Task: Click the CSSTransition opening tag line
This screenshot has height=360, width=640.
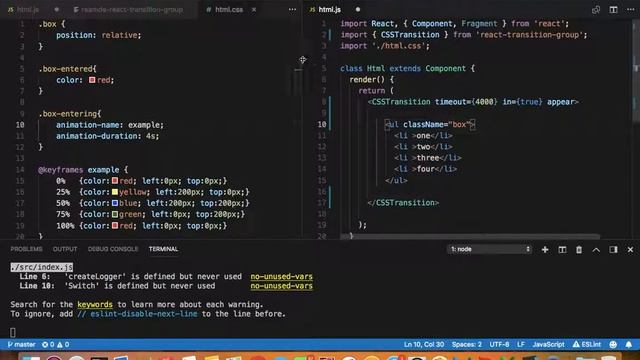Action: pyautogui.click(x=473, y=102)
